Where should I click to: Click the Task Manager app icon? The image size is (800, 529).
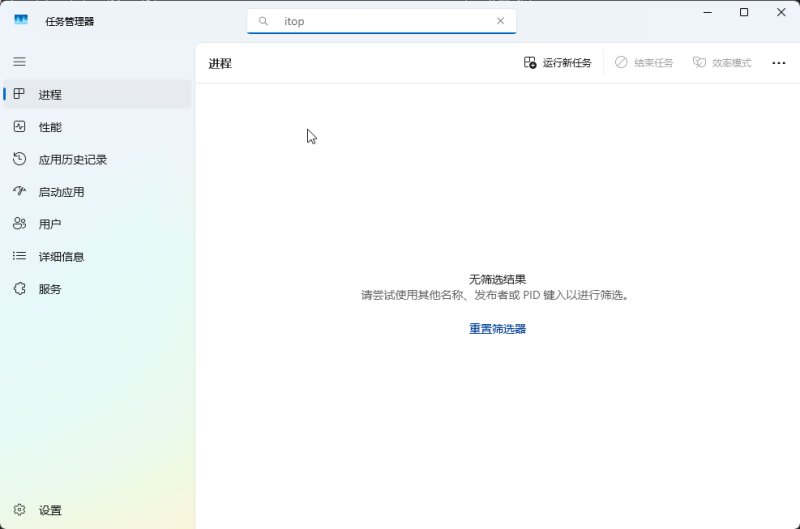click(x=21, y=20)
